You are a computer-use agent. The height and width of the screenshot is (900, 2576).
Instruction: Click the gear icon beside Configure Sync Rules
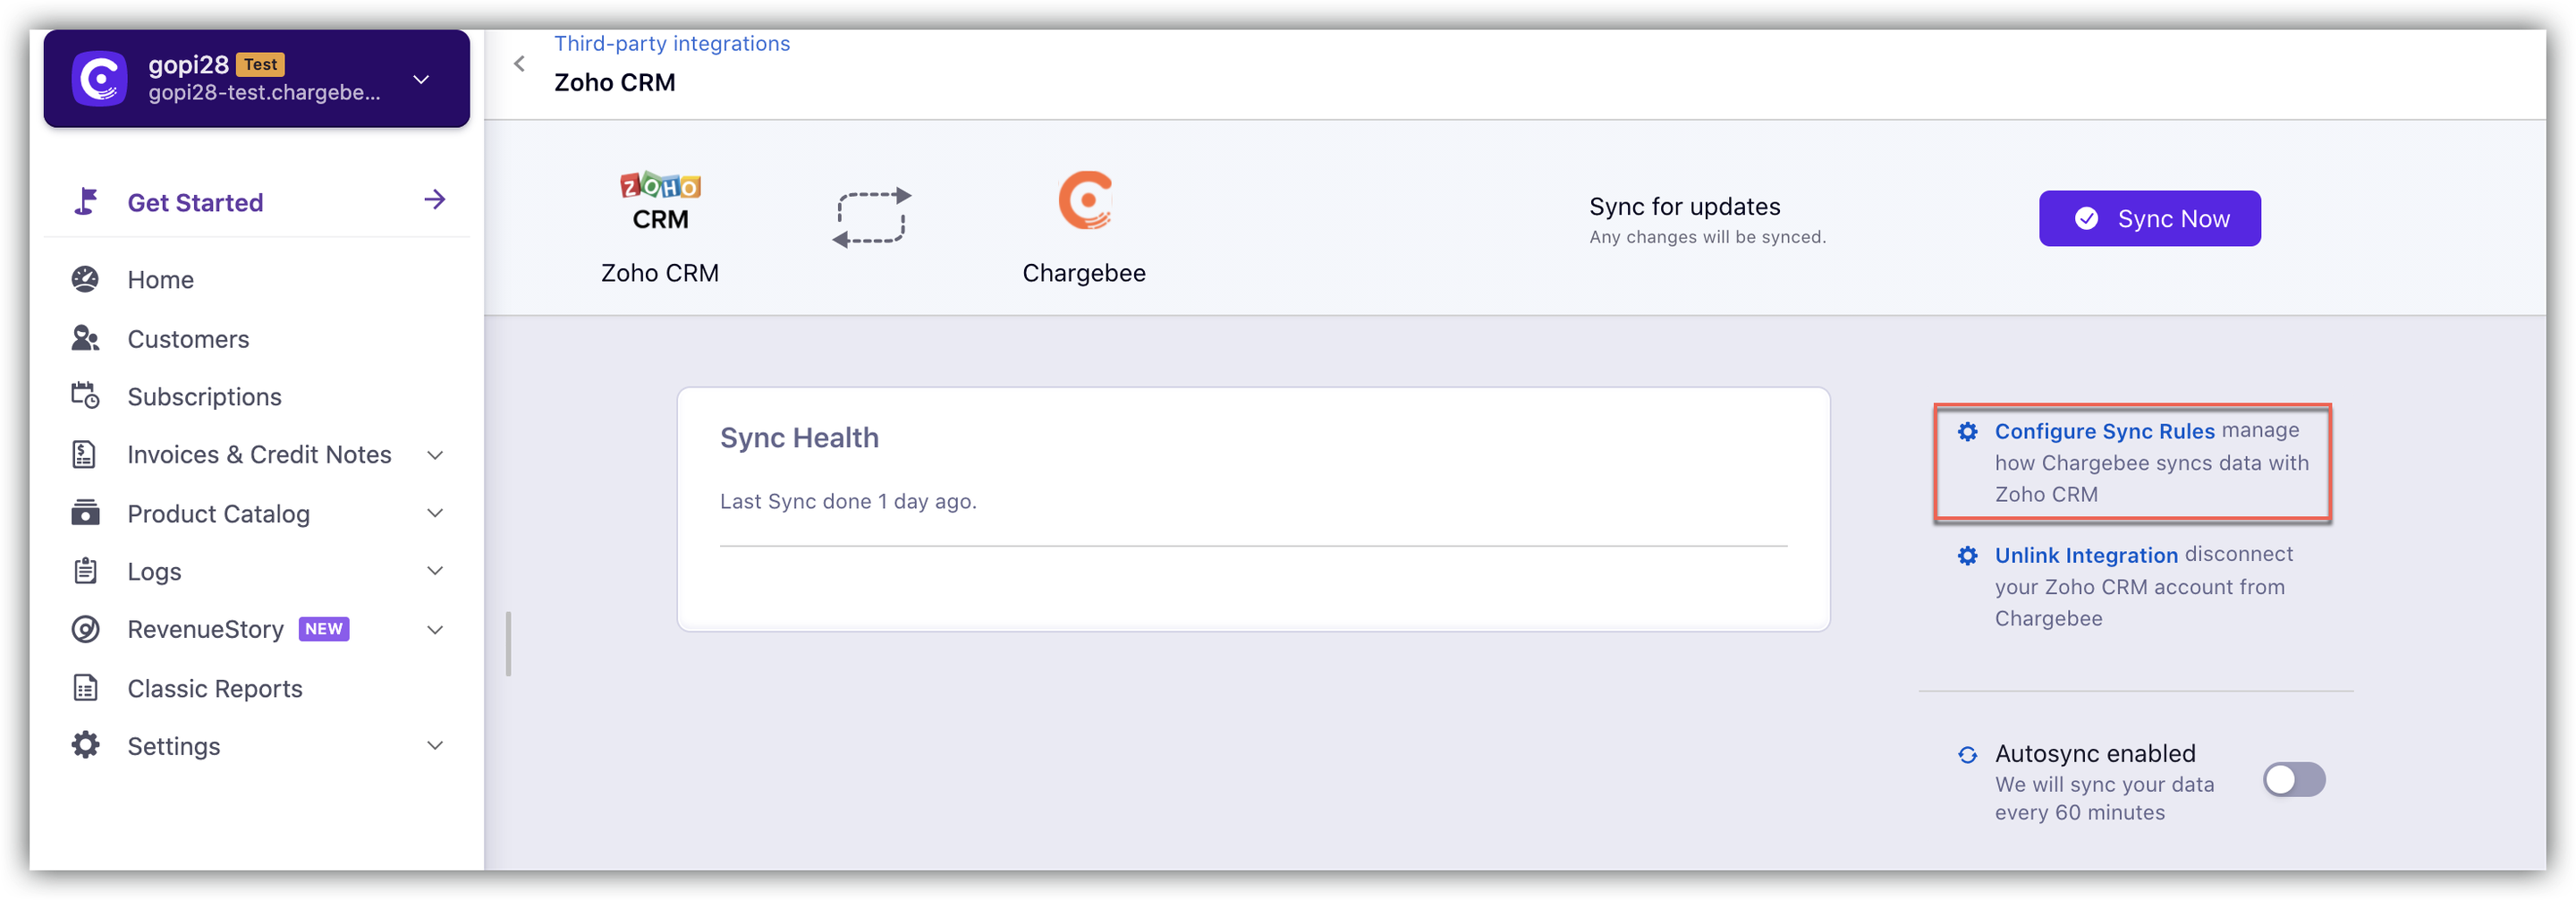pos(1967,431)
